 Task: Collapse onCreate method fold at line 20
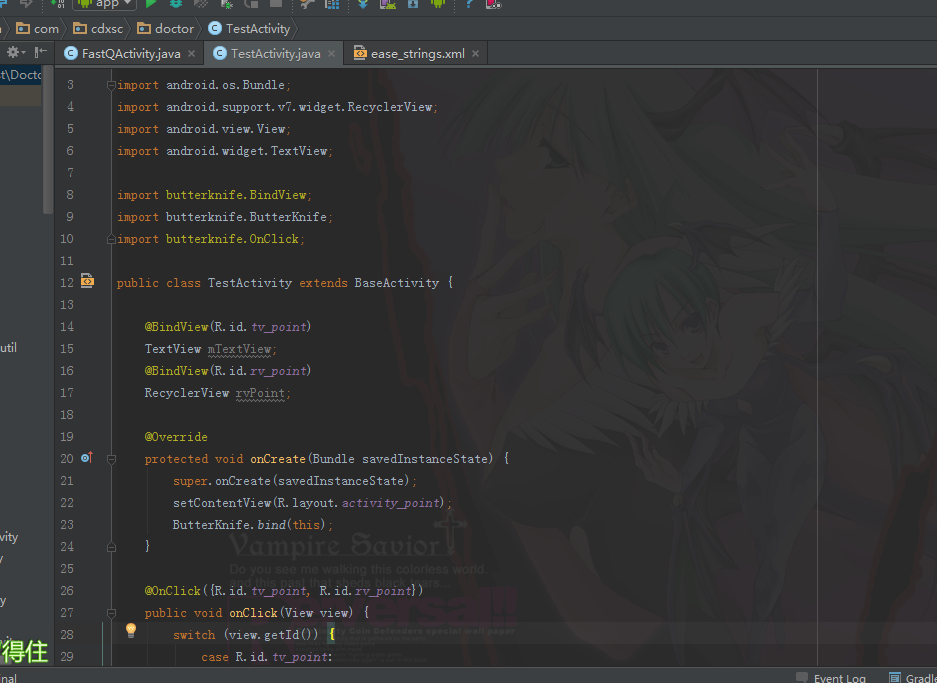[x=111, y=459]
